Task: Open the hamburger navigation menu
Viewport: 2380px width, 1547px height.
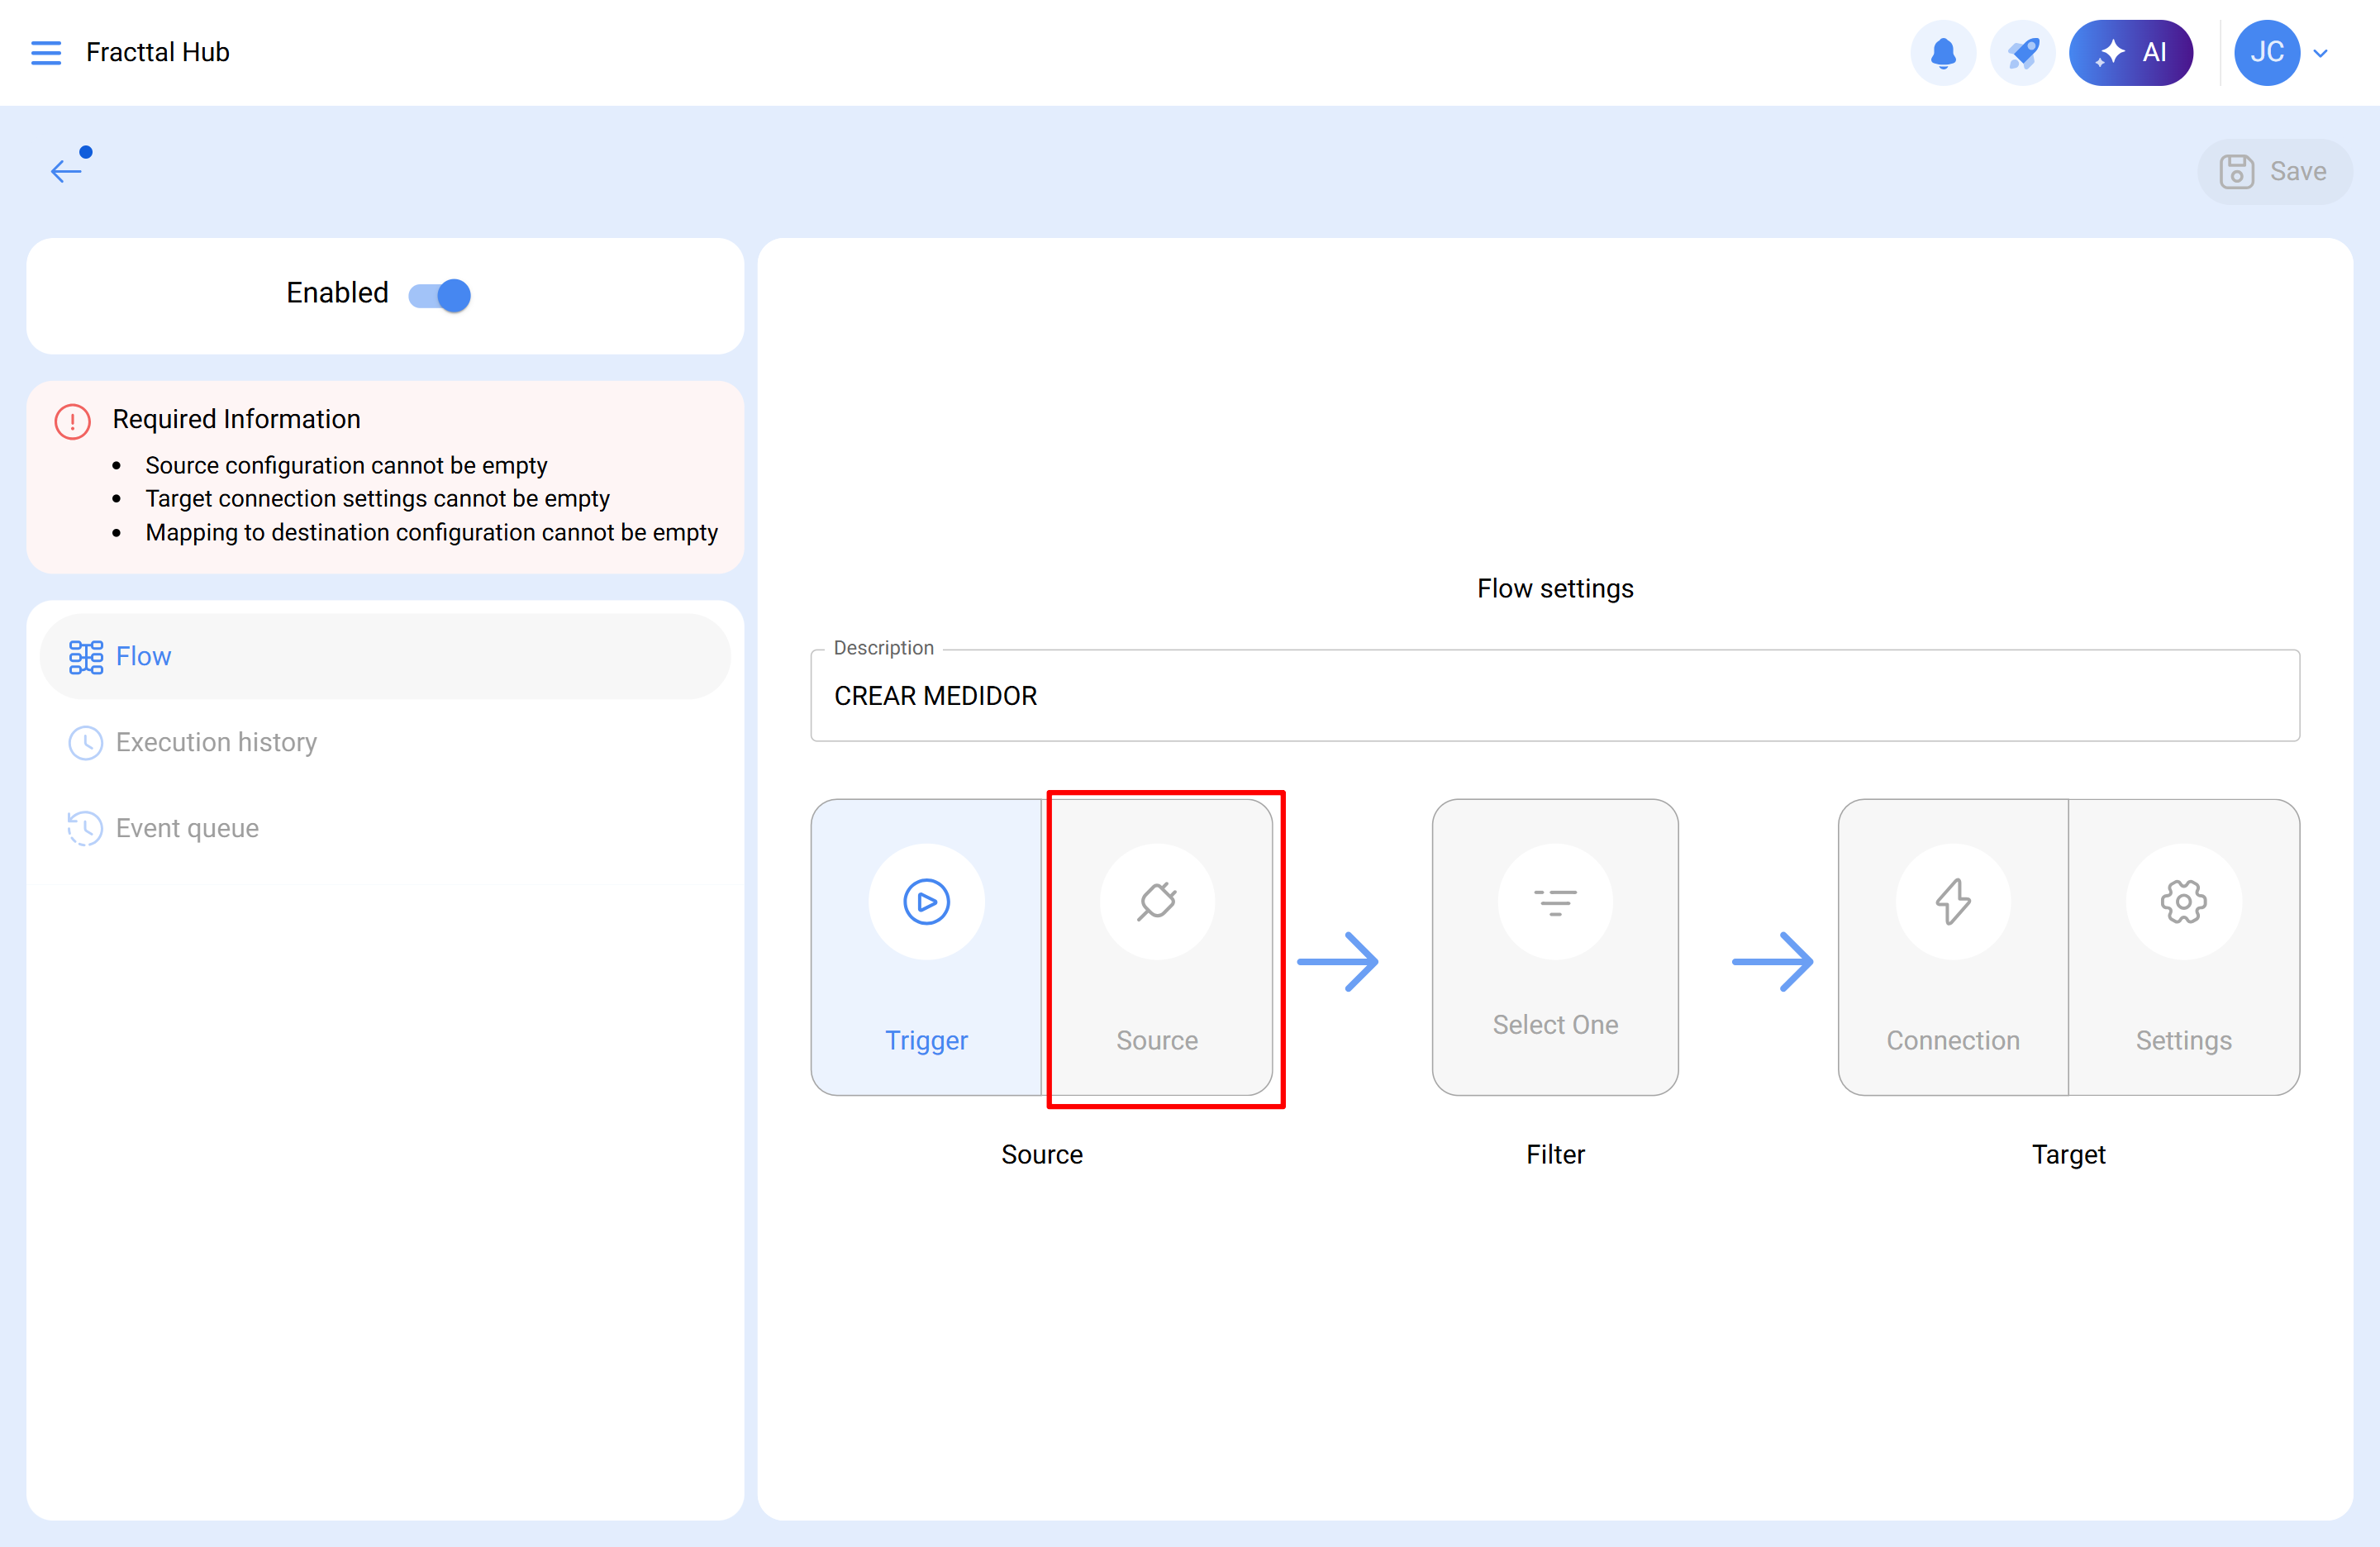Action: [x=46, y=52]
